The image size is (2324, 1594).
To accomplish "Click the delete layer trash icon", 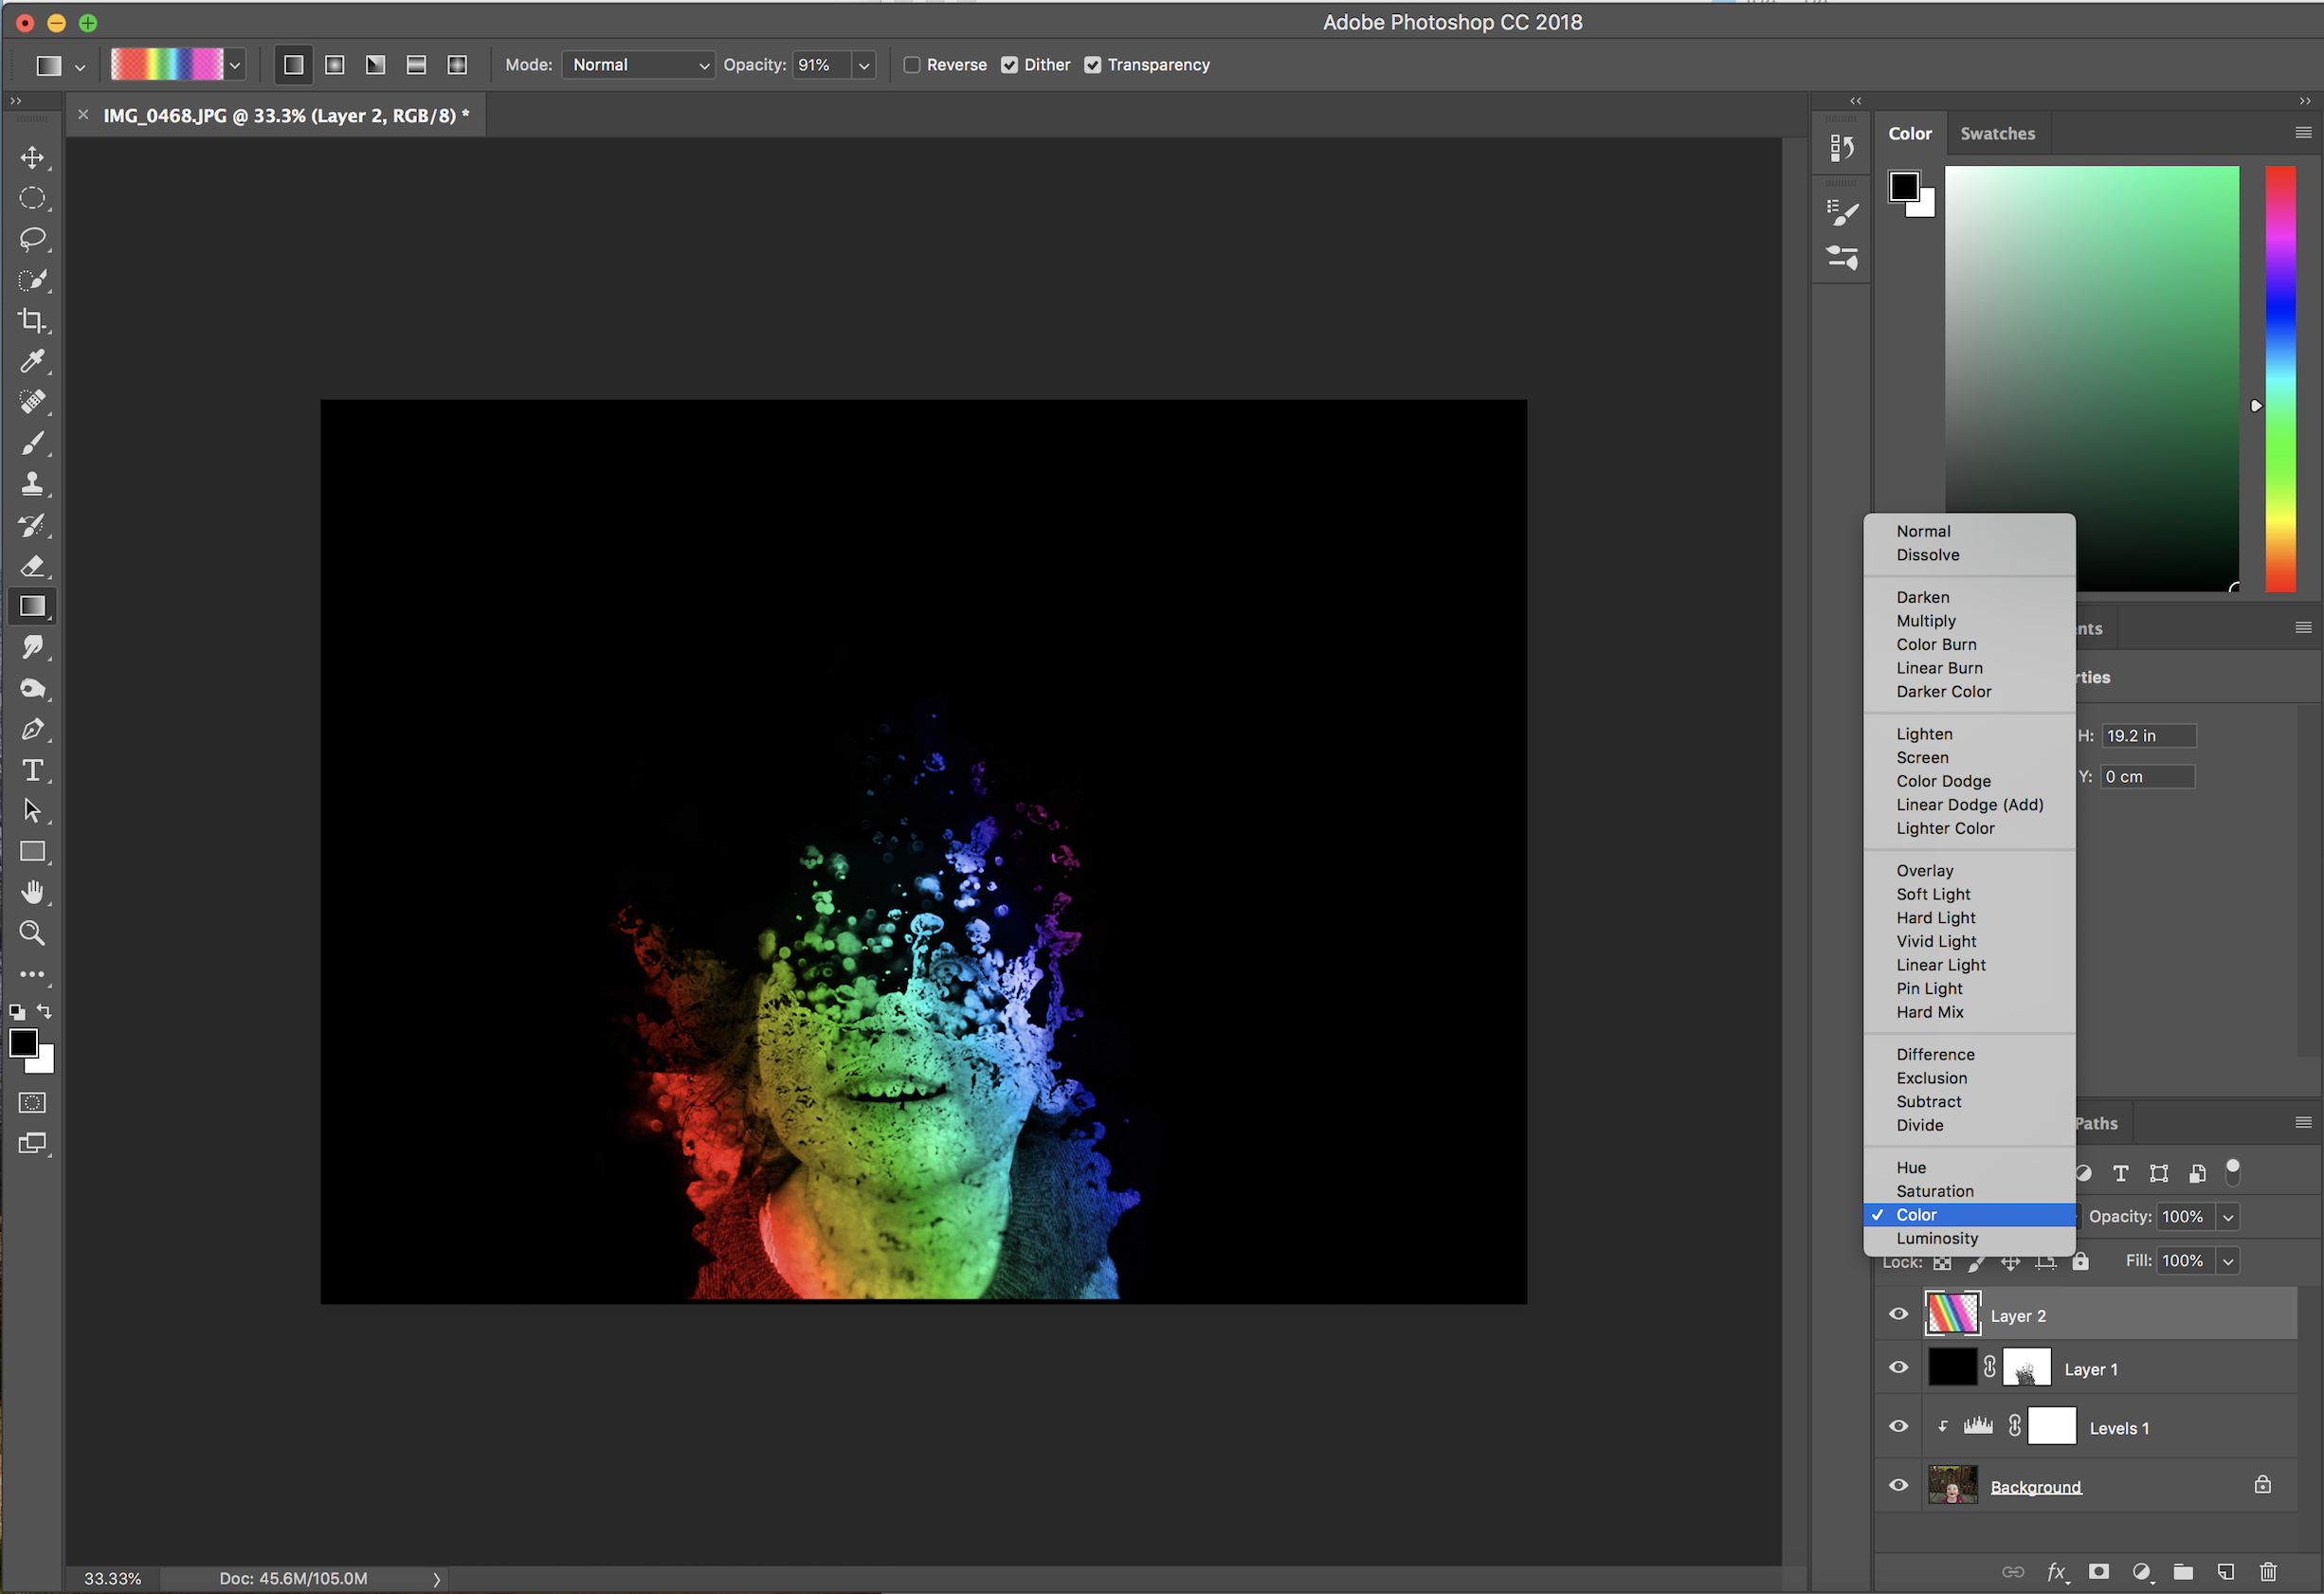I will pyautogui.click(x=2268, y=1572).
